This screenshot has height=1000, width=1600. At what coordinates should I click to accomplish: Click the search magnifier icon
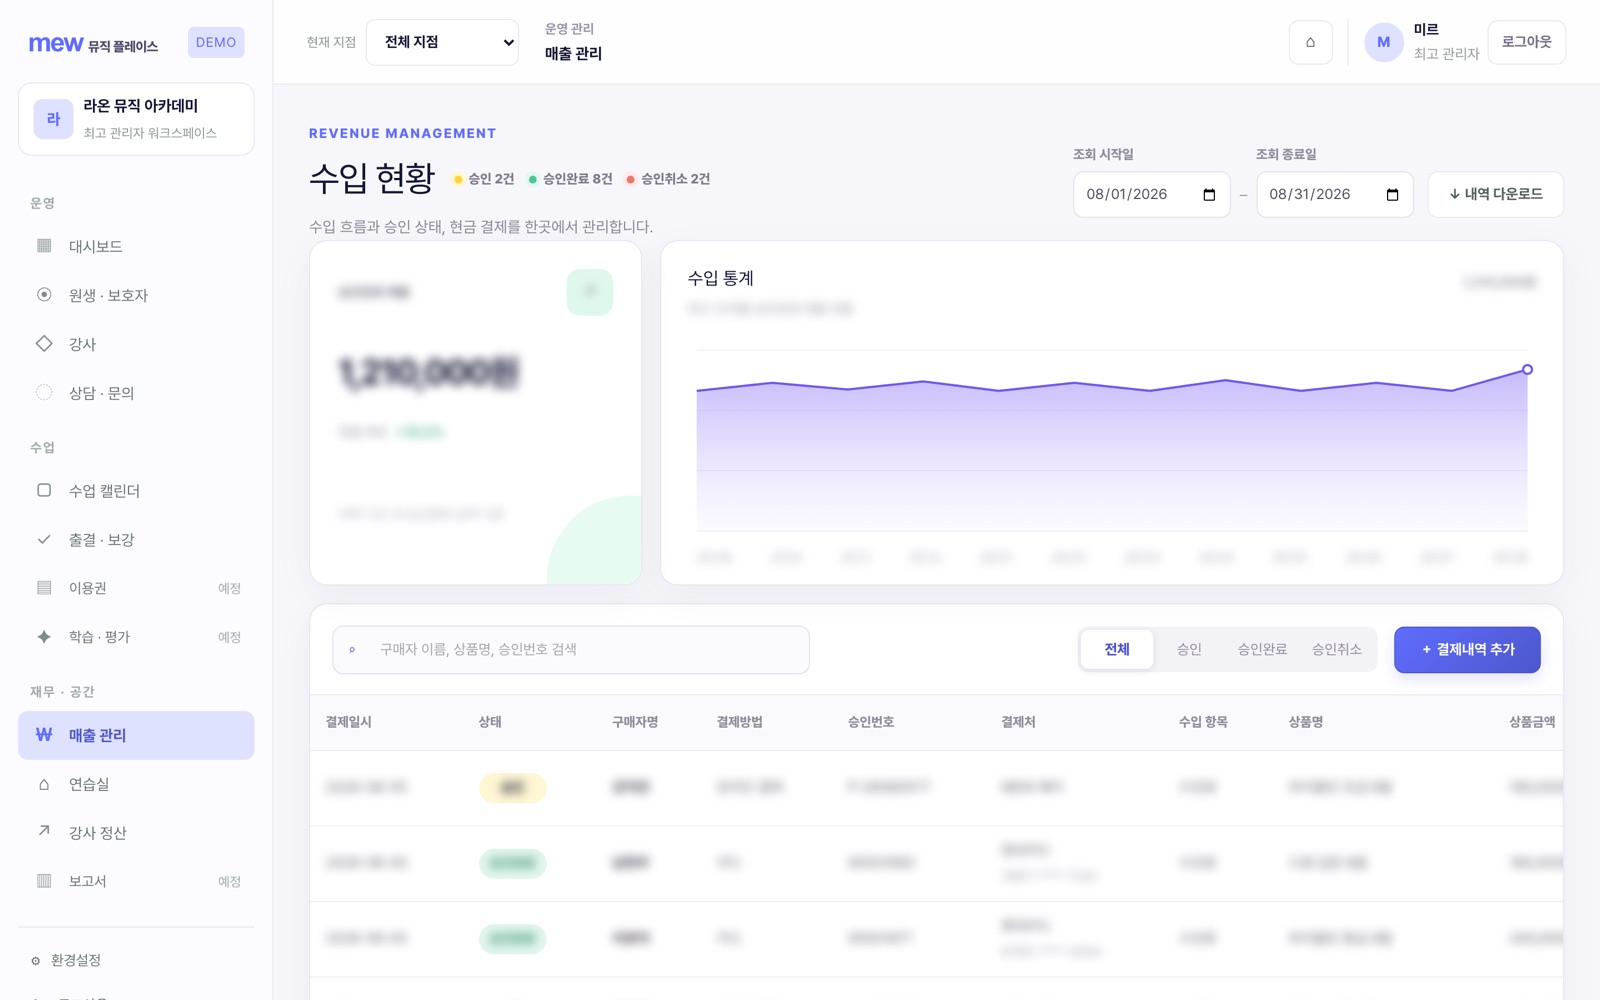pyautogui.click(x=352, y=650)
